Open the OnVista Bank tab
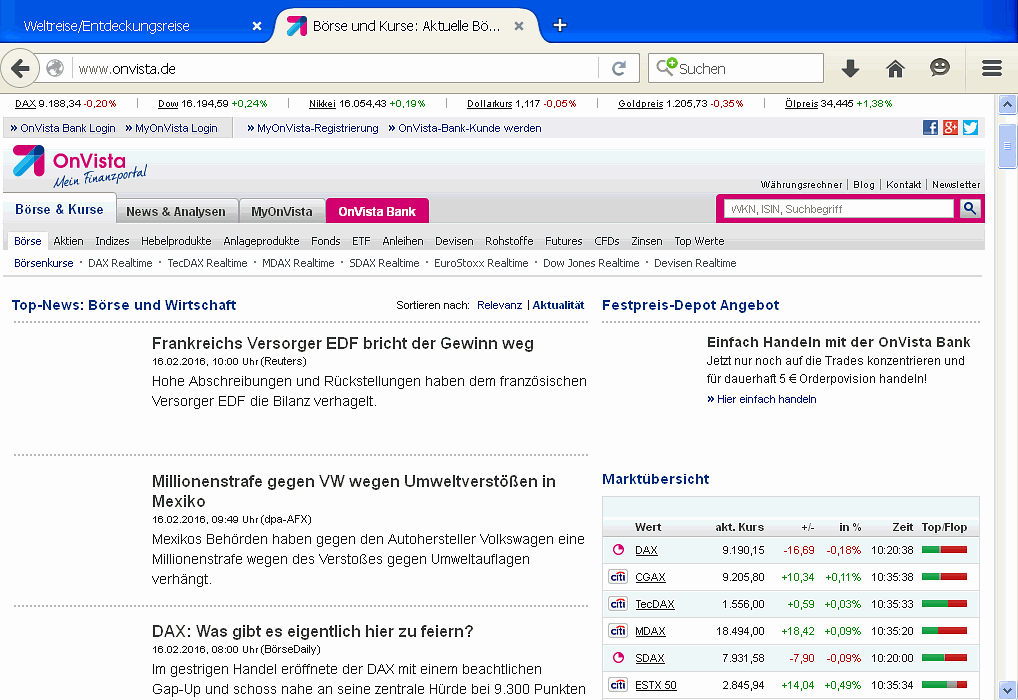The image size is (1018, 700). click(377, 211)
